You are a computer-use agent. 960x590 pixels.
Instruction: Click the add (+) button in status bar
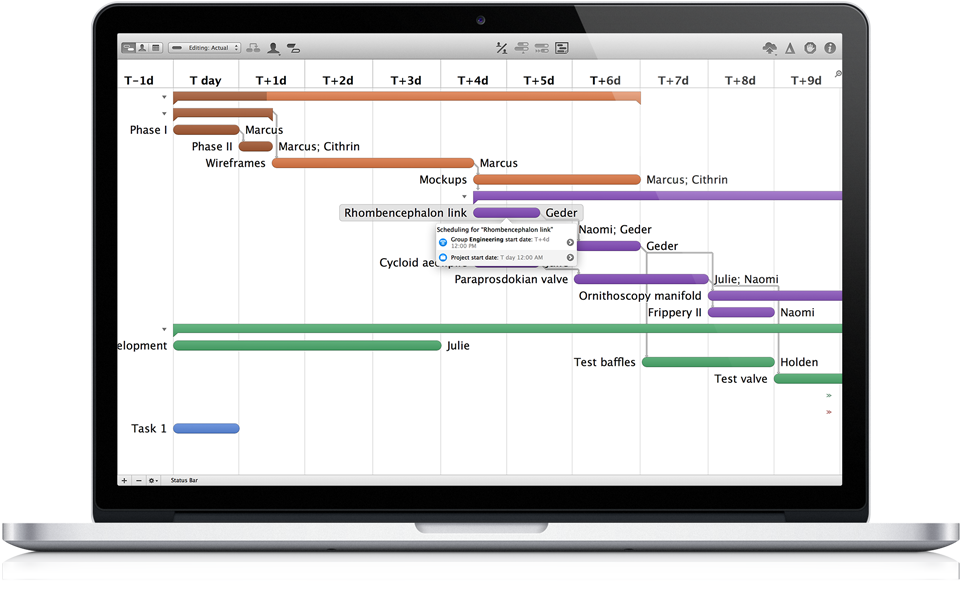pos(124,480)
